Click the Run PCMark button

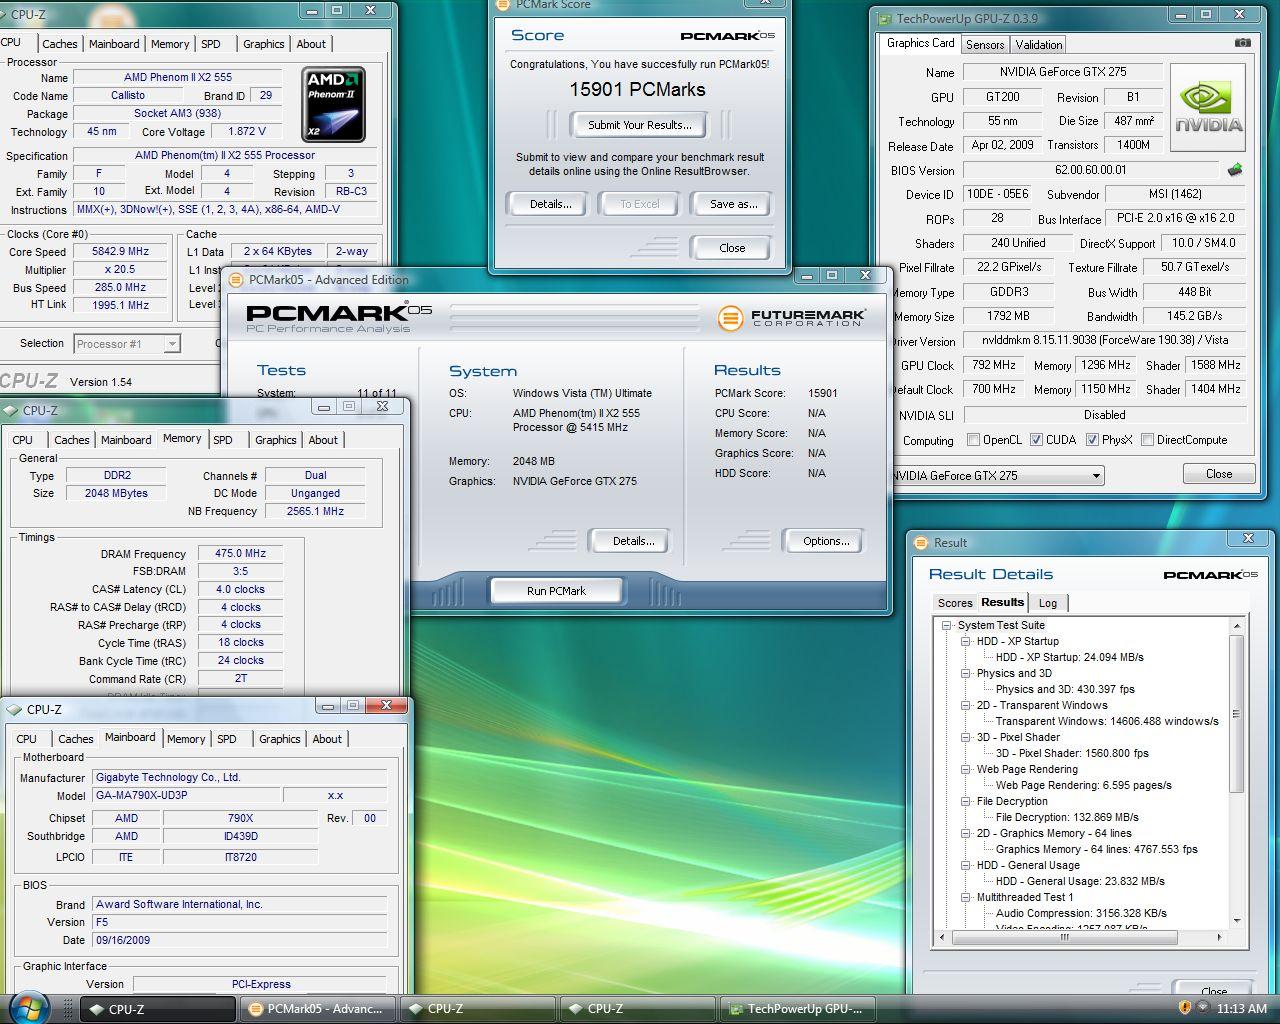click(556, 591)
